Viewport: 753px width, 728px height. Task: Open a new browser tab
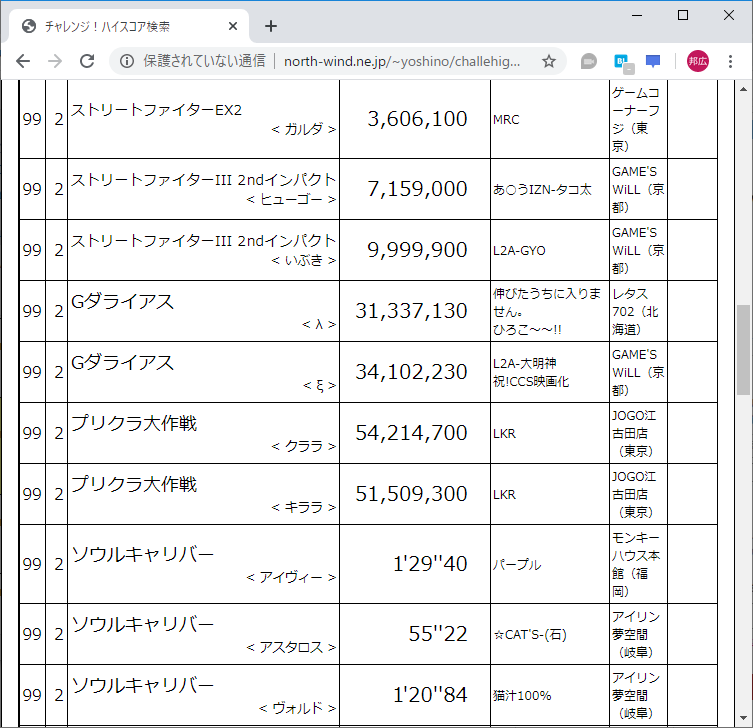[x=271, y=26]
